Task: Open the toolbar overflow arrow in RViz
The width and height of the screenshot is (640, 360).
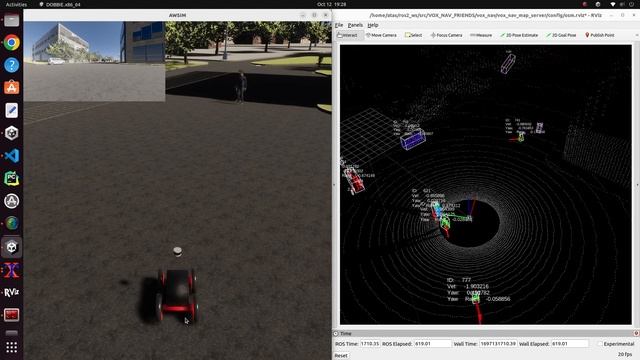Action: tap(637, 35)
